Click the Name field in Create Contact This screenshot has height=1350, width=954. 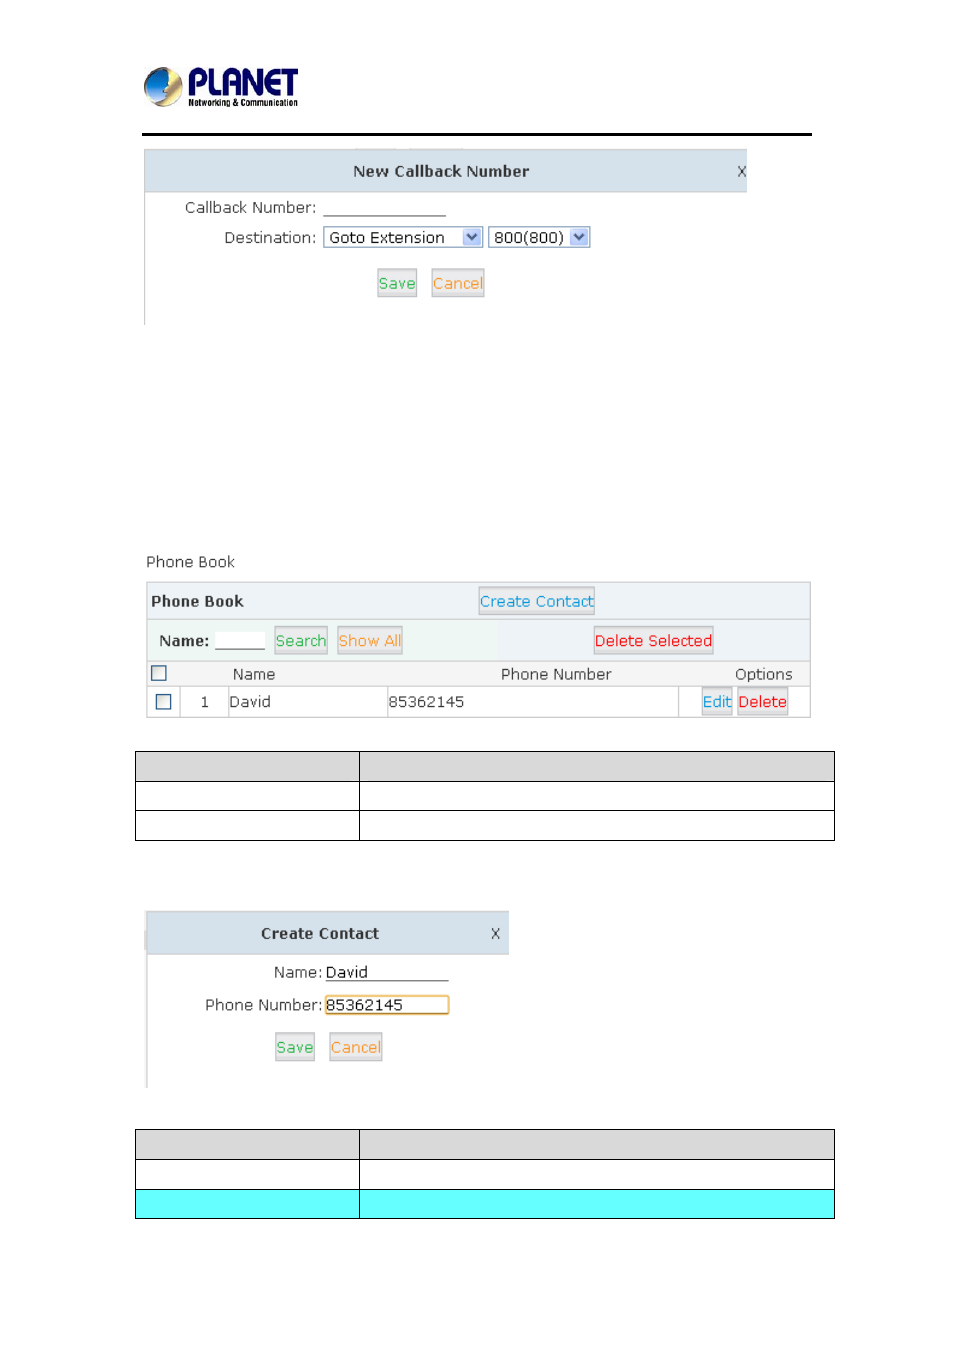click(387, 973)
